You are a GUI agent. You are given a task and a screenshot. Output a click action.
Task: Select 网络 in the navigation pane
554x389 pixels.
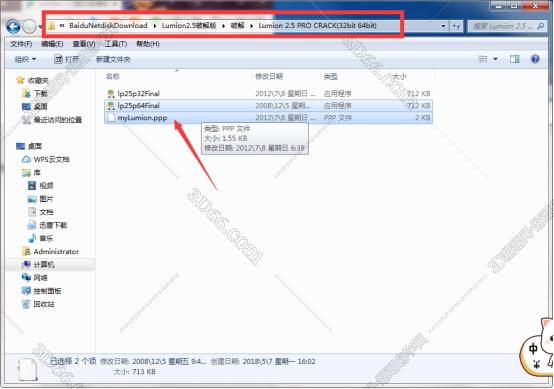point(41,278)
